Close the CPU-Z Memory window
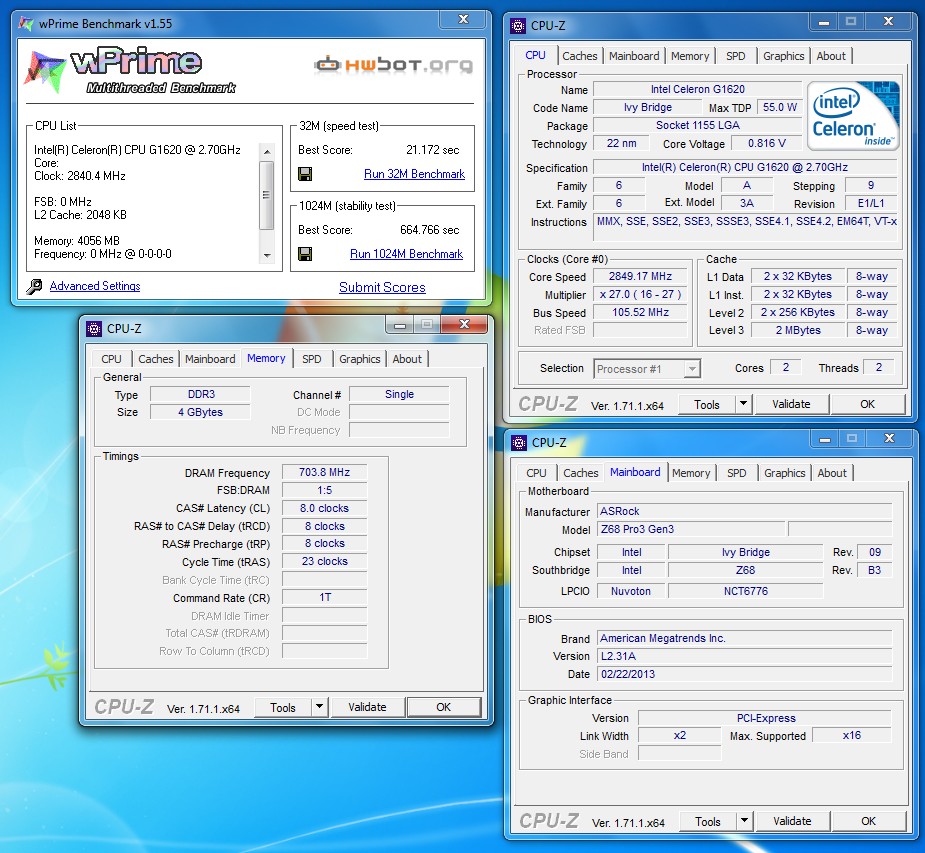Screen dimensions: 925x853 464,324
